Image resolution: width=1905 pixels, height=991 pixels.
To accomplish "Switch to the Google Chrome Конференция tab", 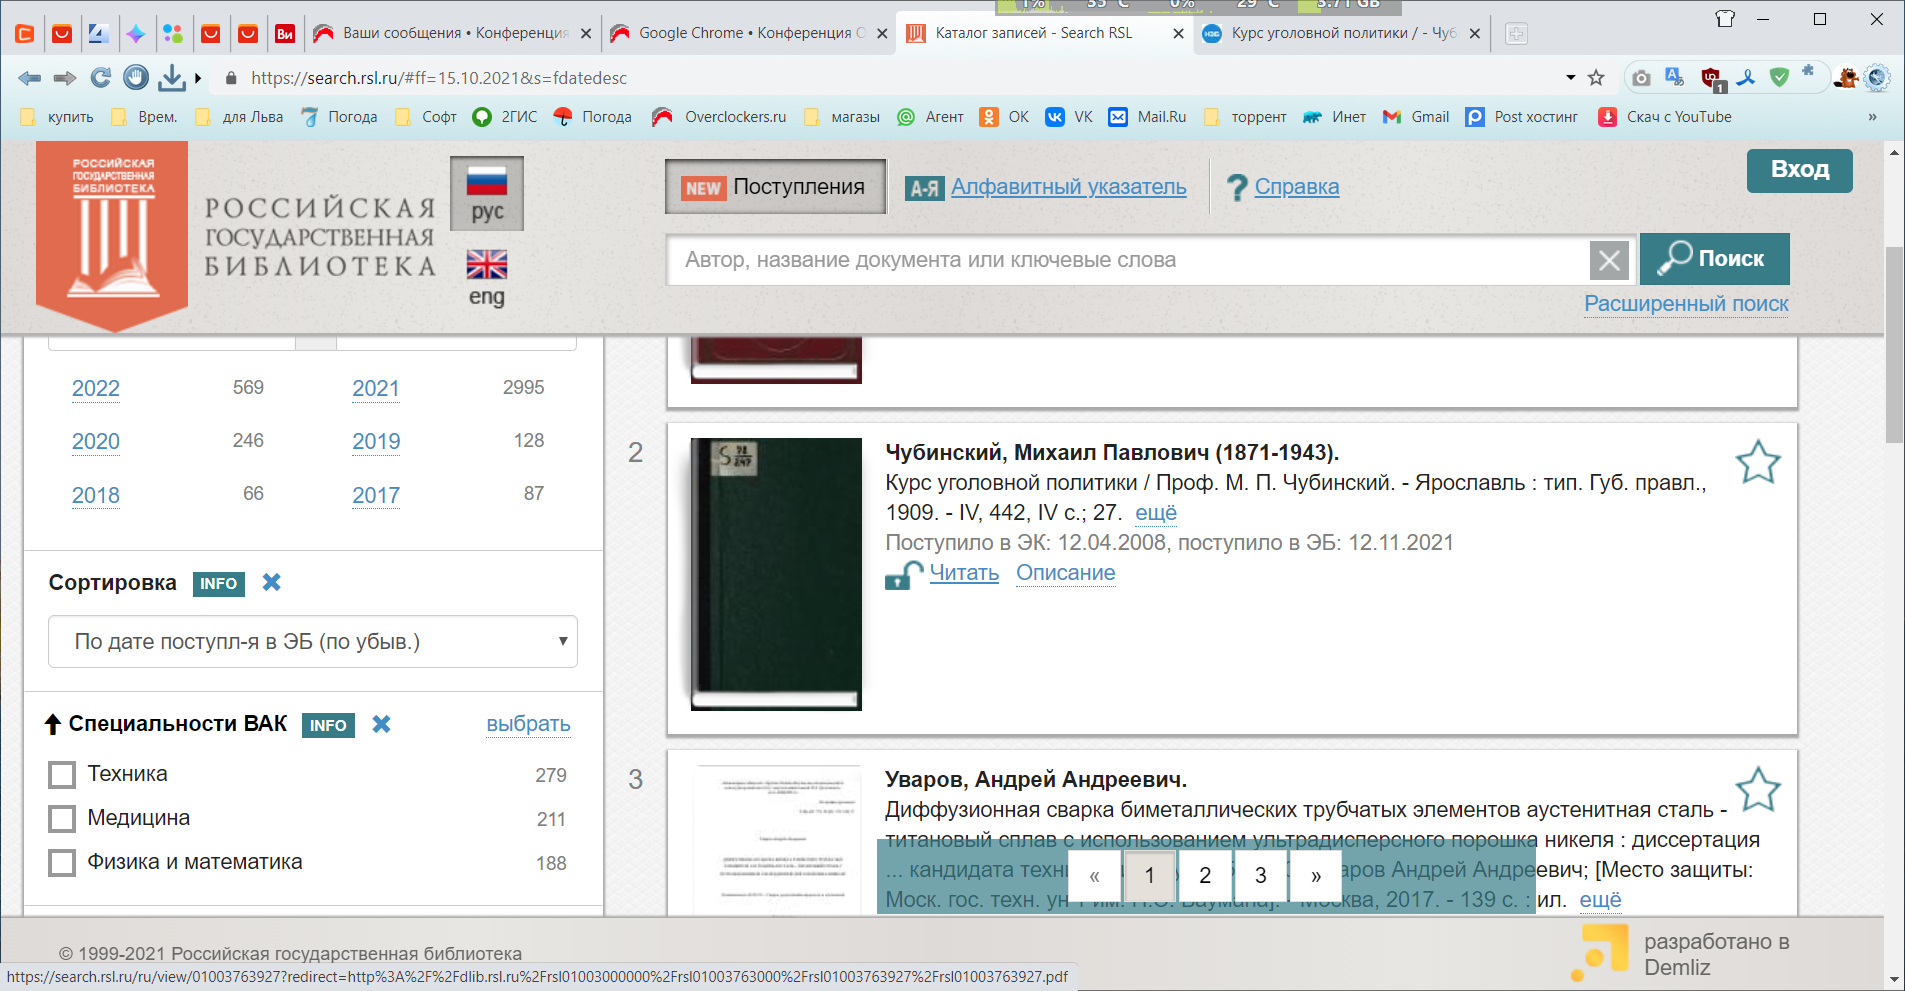I will (x=750, y=34).
